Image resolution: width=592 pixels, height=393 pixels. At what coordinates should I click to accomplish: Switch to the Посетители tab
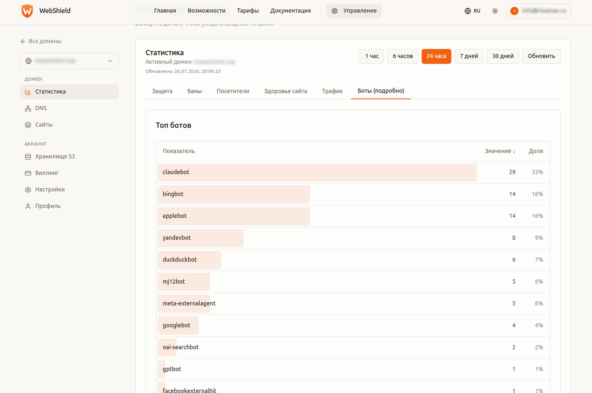[233, 91]
